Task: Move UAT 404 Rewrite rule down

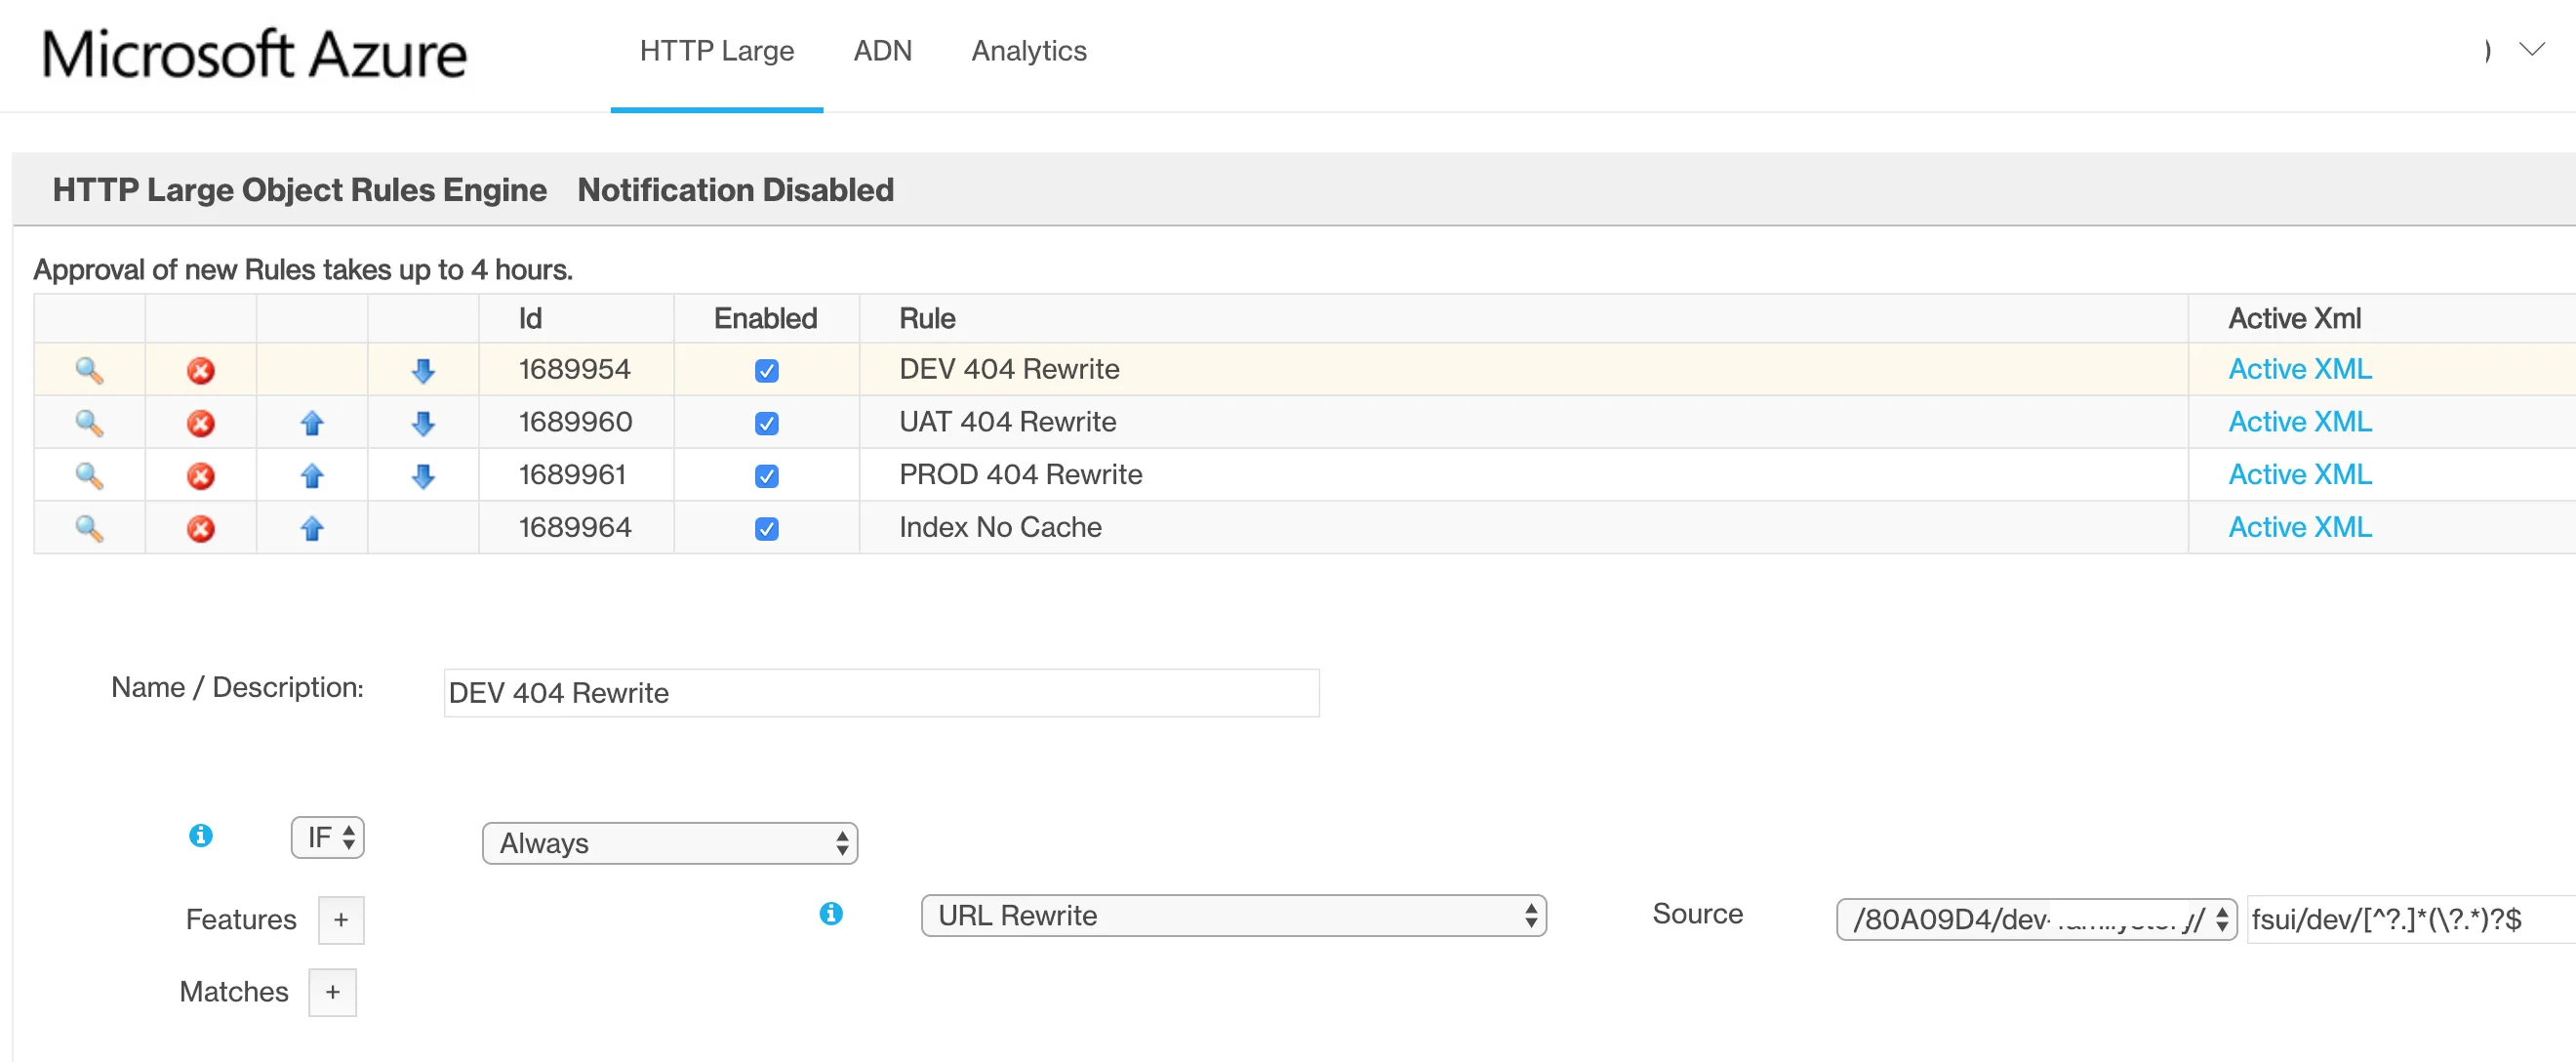Action: pyautogui.click(x=423, y=424)
